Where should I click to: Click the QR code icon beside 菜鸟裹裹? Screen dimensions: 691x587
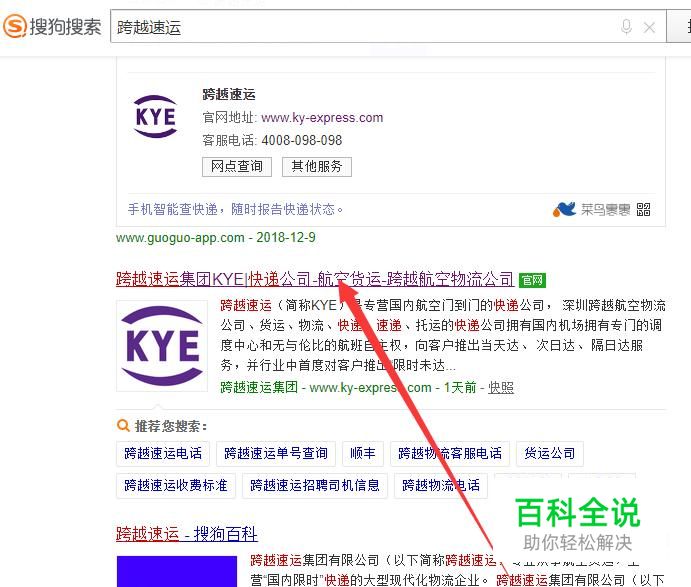(643, 209)
